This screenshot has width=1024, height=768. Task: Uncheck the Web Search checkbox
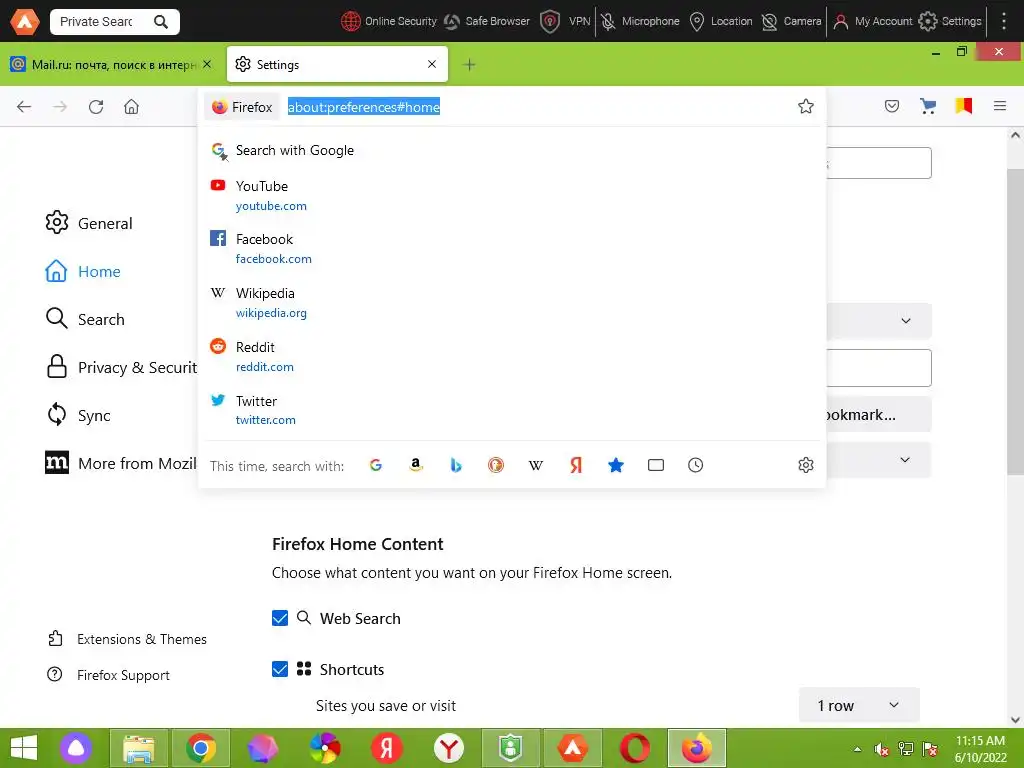coord(280,618)
